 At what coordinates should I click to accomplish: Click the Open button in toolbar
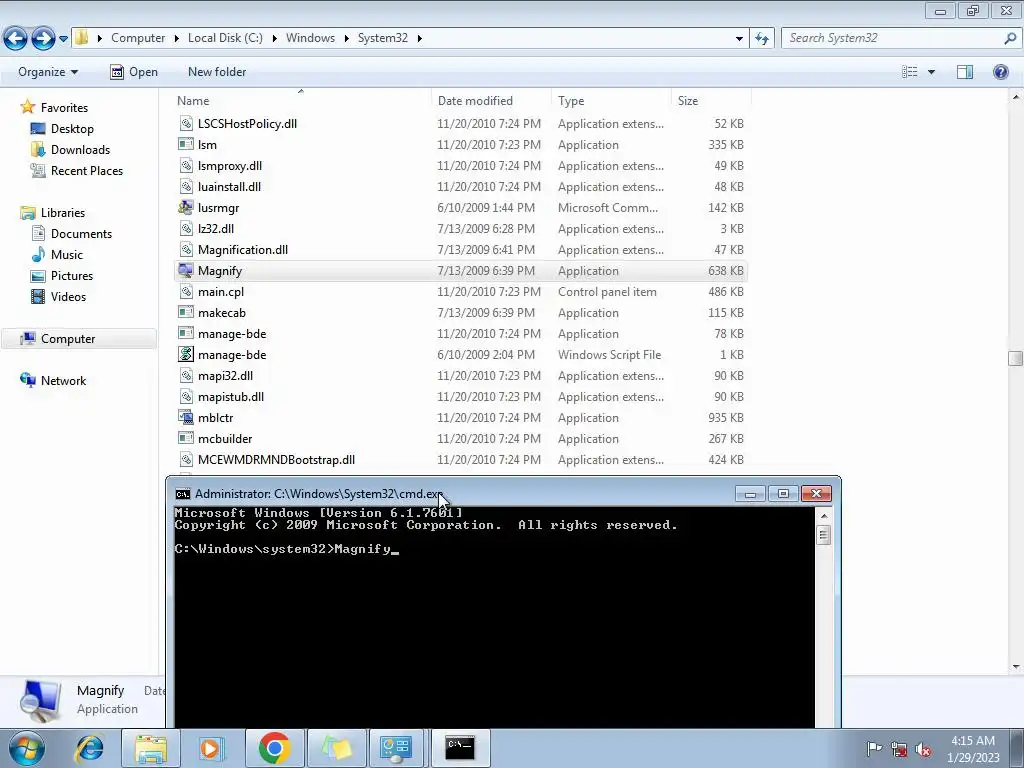coord(134,72)
